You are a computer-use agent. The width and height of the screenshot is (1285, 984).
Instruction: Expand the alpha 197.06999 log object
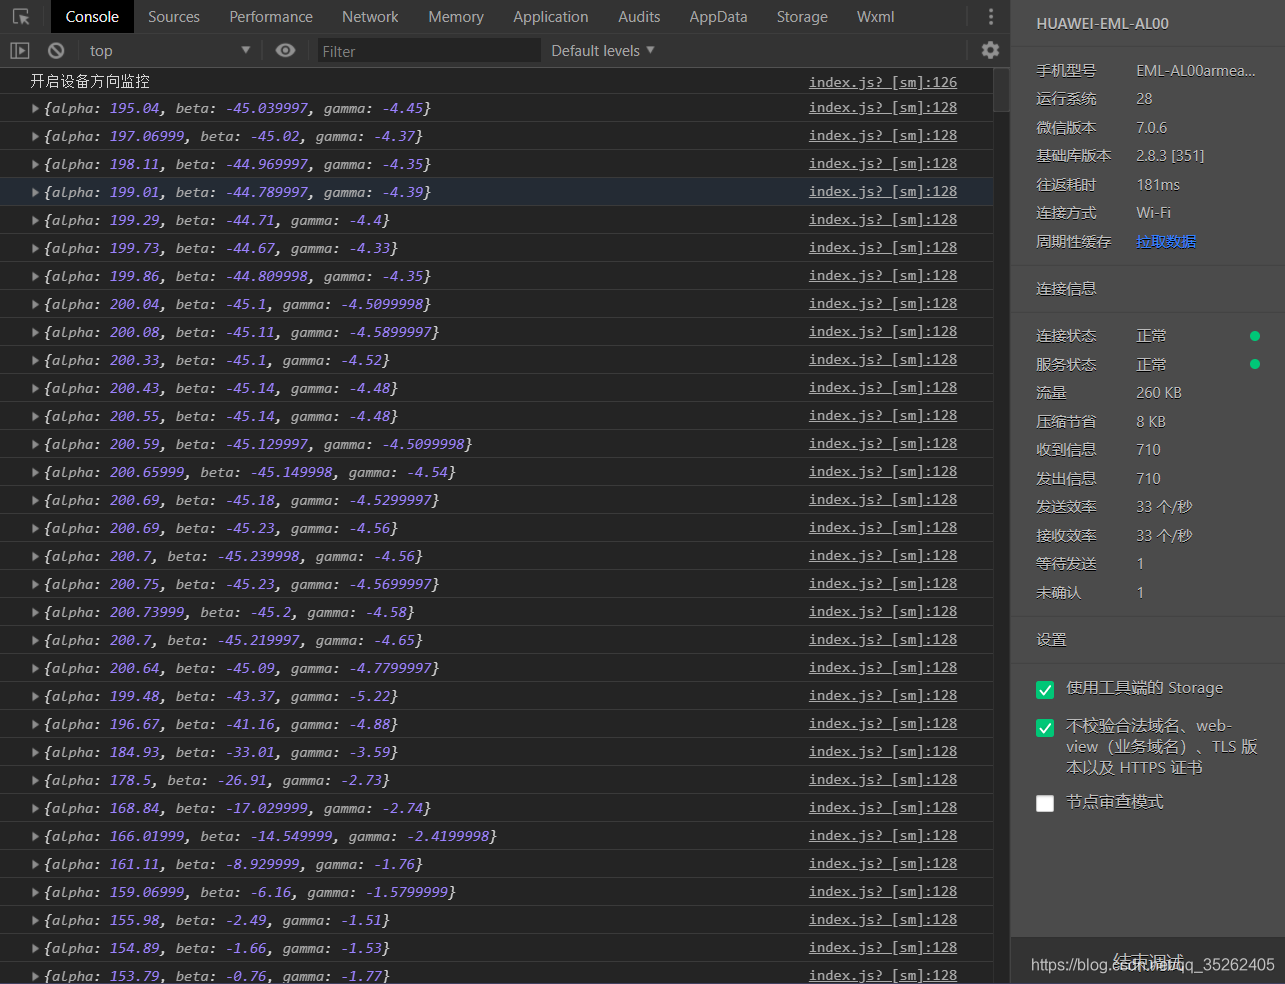click(36, 136)
